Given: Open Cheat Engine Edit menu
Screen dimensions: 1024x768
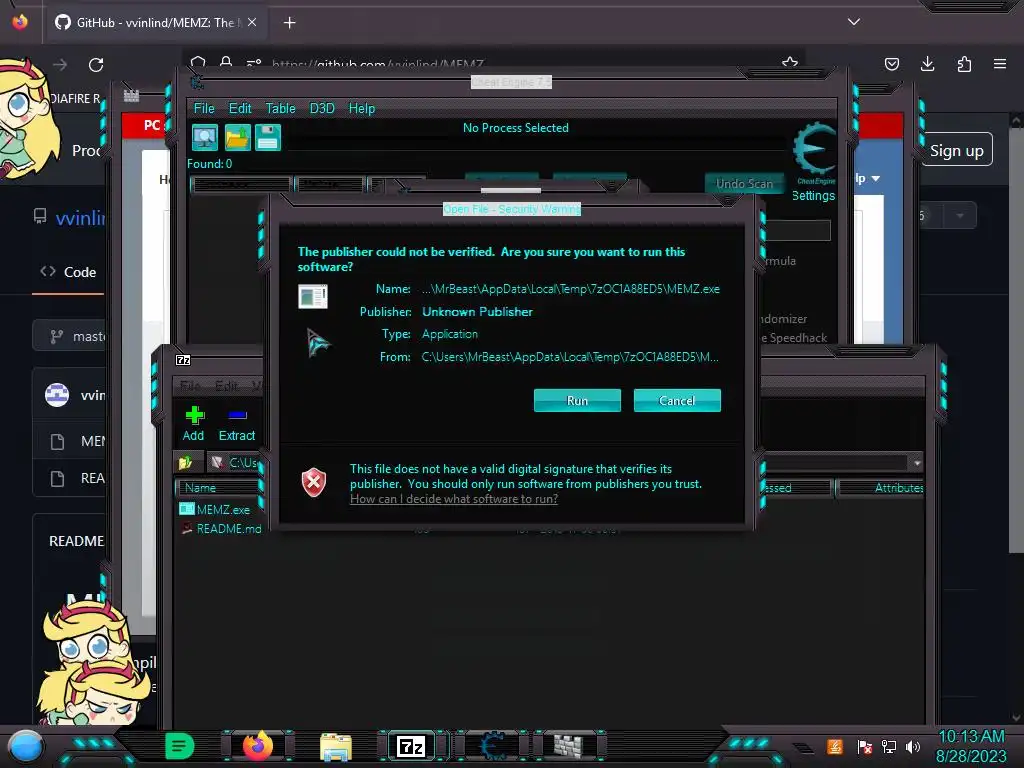Looking at the screenshot, I should [x=240, y=108].
